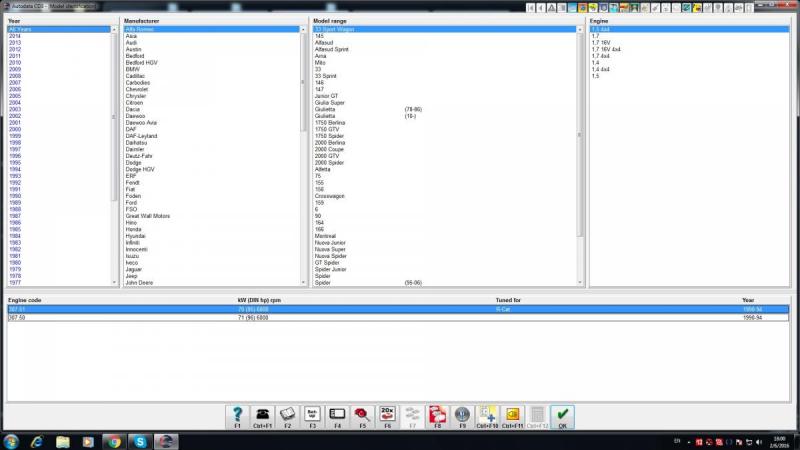Open Windows Start menu orb

pos(11,442)
